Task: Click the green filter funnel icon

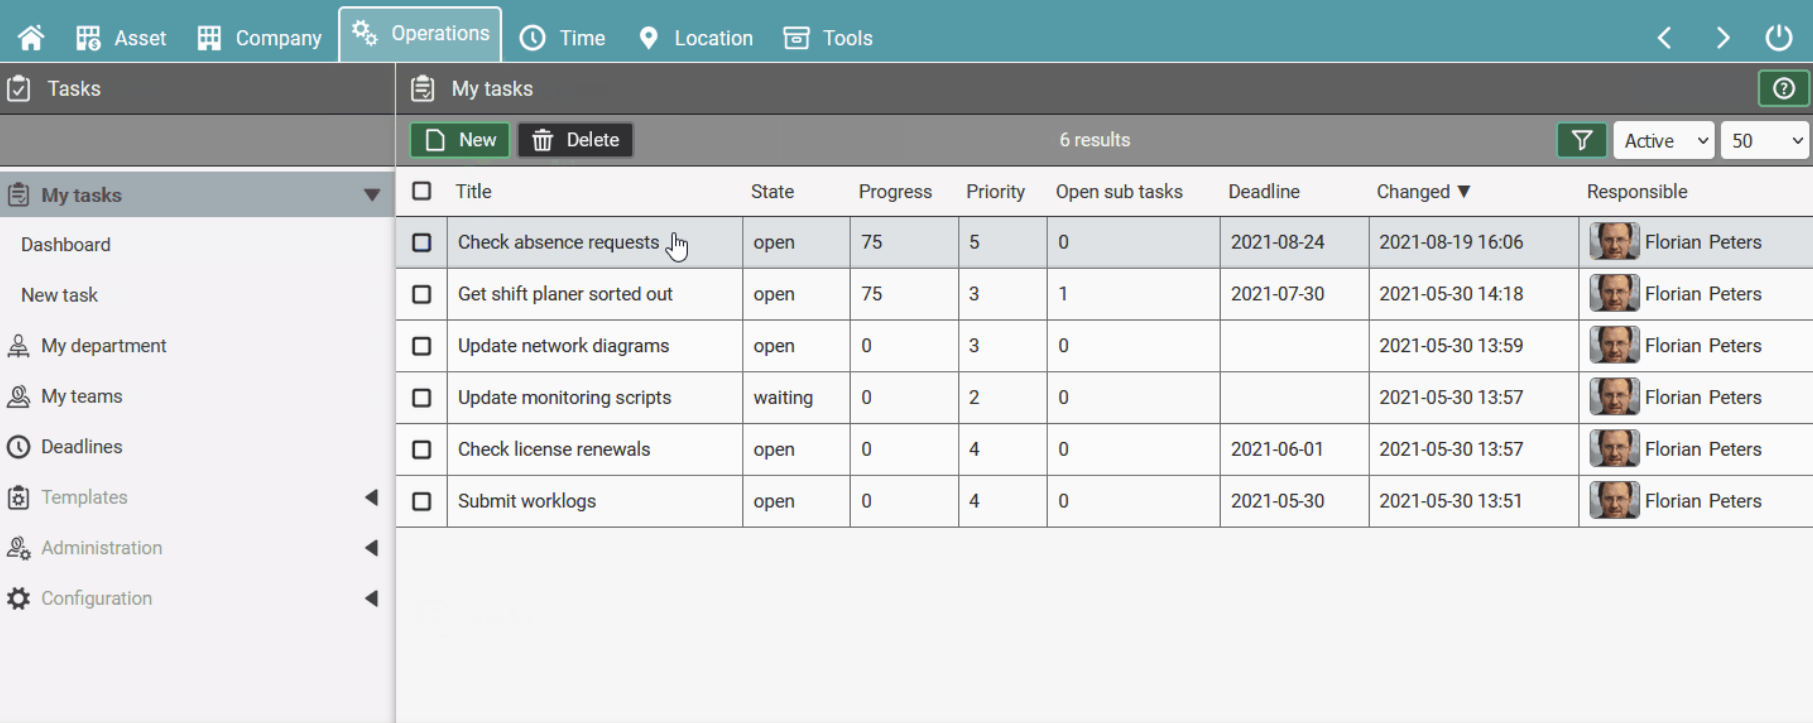Action: point(1581,141)
